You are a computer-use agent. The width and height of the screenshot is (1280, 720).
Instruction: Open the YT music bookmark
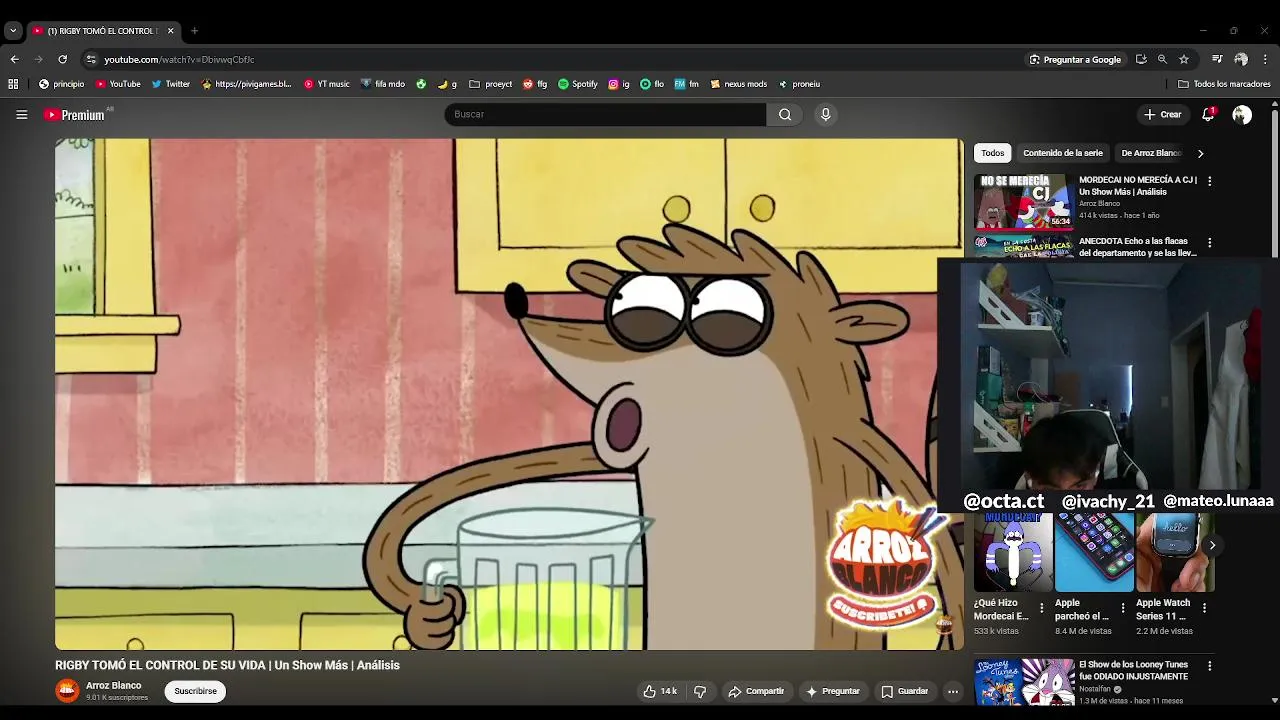[x=326, y=84]
